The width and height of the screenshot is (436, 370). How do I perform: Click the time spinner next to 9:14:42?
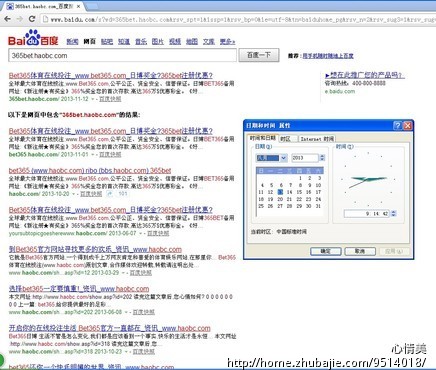pyautogui.click(x=394, y=213)
